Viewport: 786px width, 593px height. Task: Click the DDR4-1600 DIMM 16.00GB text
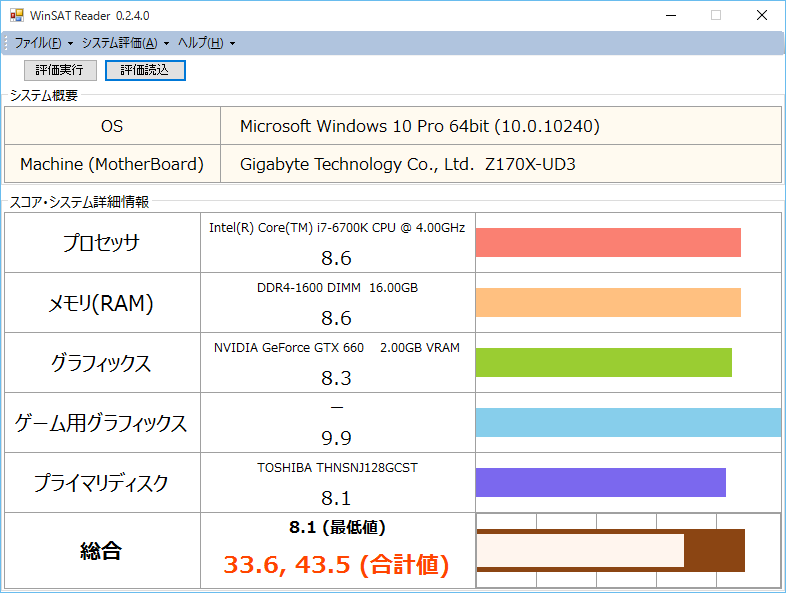point(337,288)
